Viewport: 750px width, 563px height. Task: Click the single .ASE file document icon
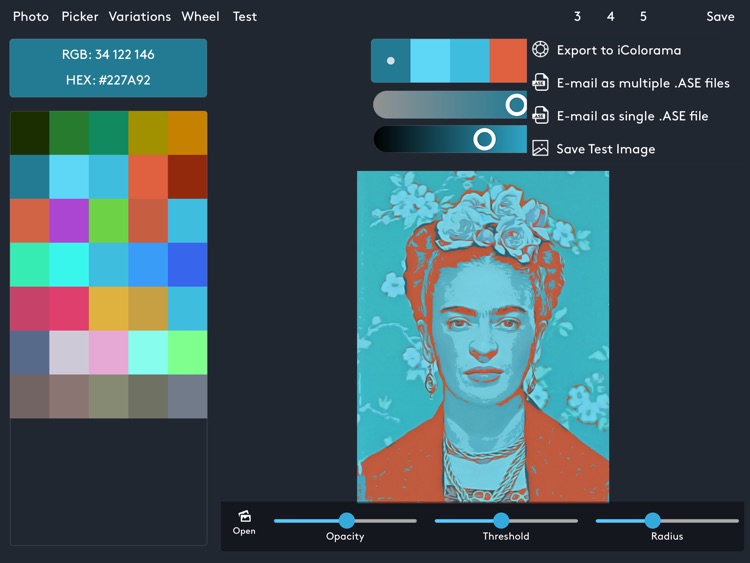click(540, 115)
